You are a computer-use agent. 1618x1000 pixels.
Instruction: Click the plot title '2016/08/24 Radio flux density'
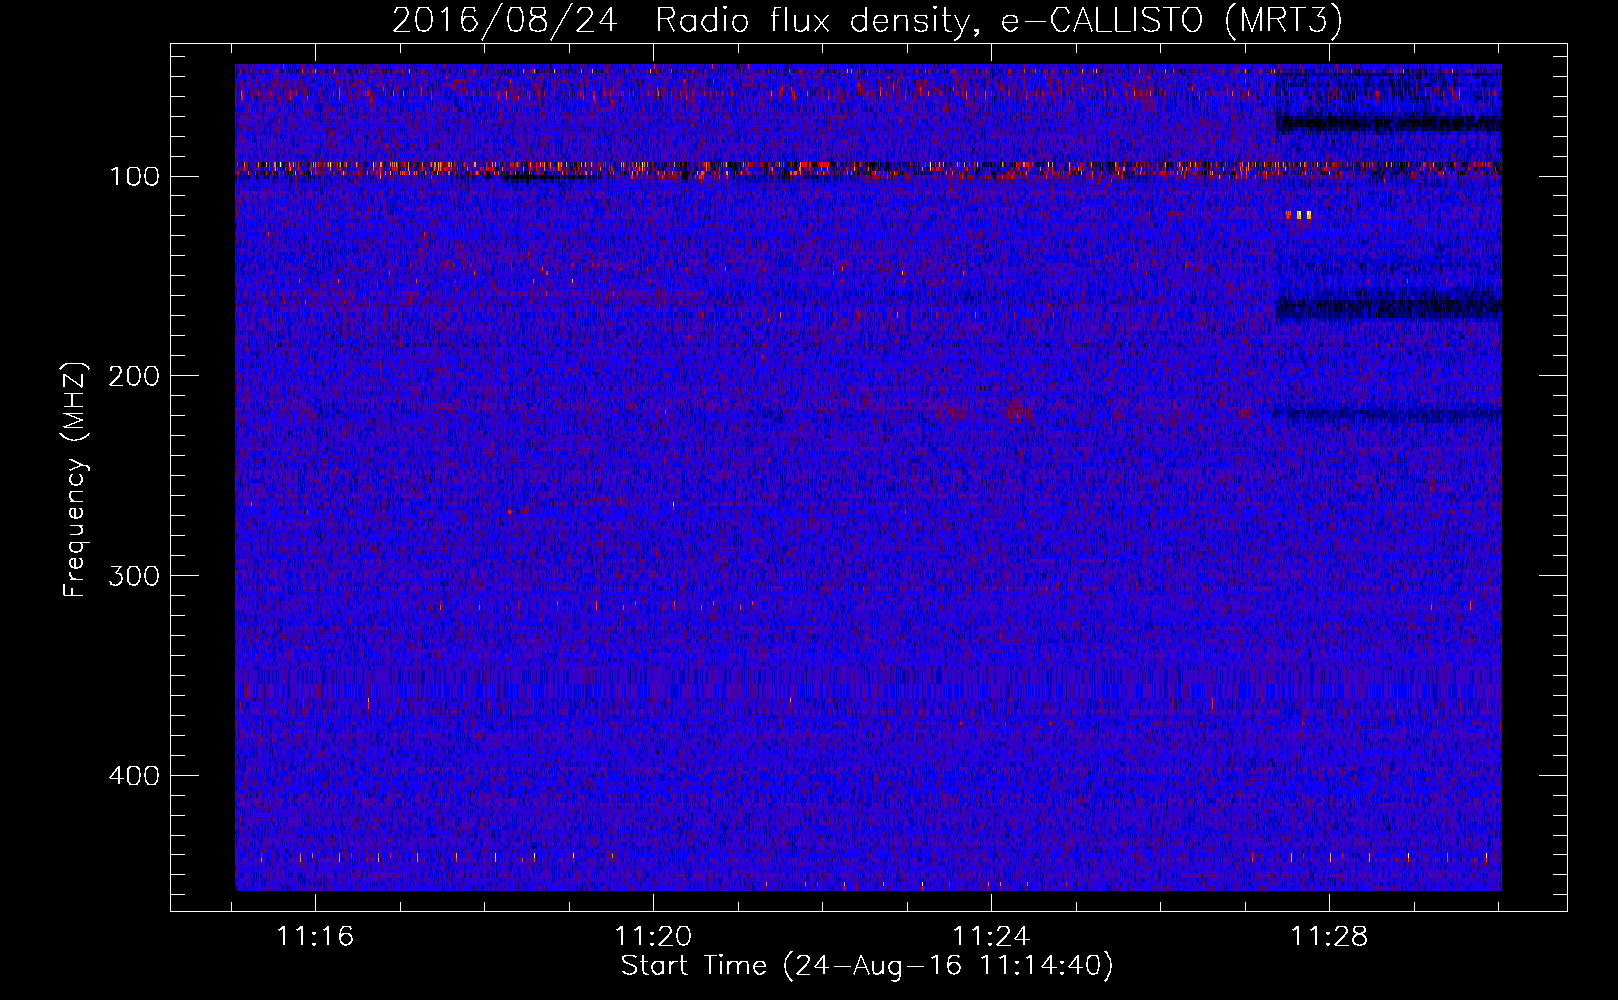point(867,20)
